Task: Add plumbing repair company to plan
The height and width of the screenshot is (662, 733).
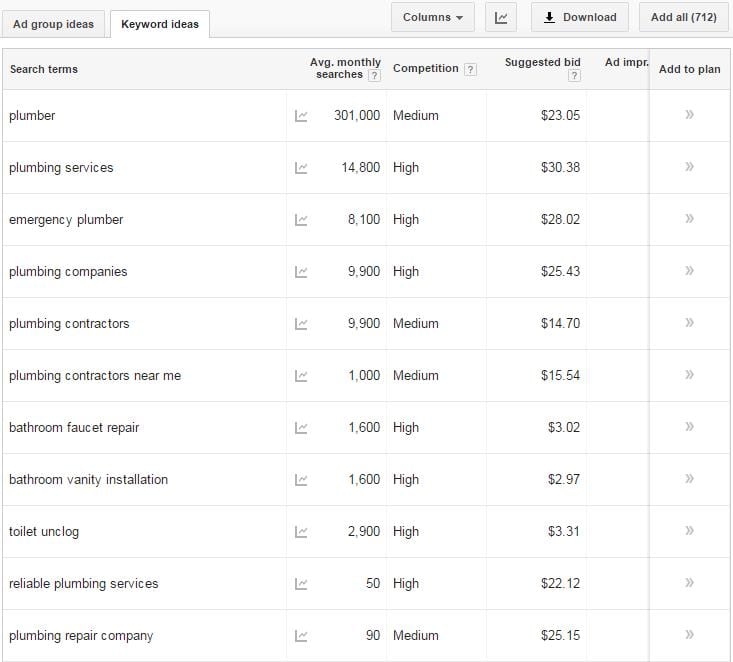Action: pyautogui.click(x=689, y=634)
